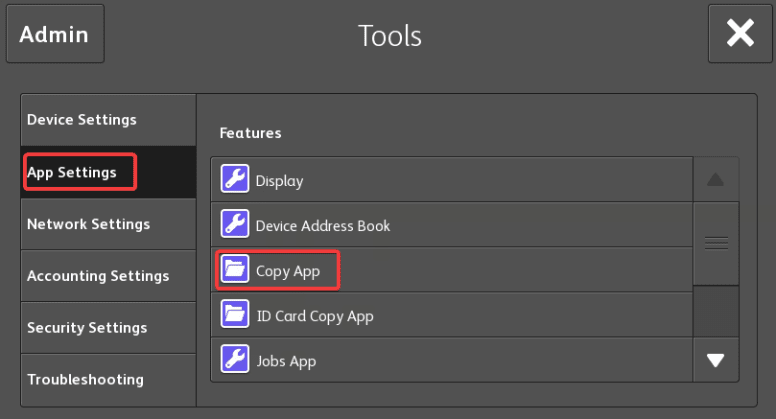Switch to the Network Settings tab

[x=88, y=224]
